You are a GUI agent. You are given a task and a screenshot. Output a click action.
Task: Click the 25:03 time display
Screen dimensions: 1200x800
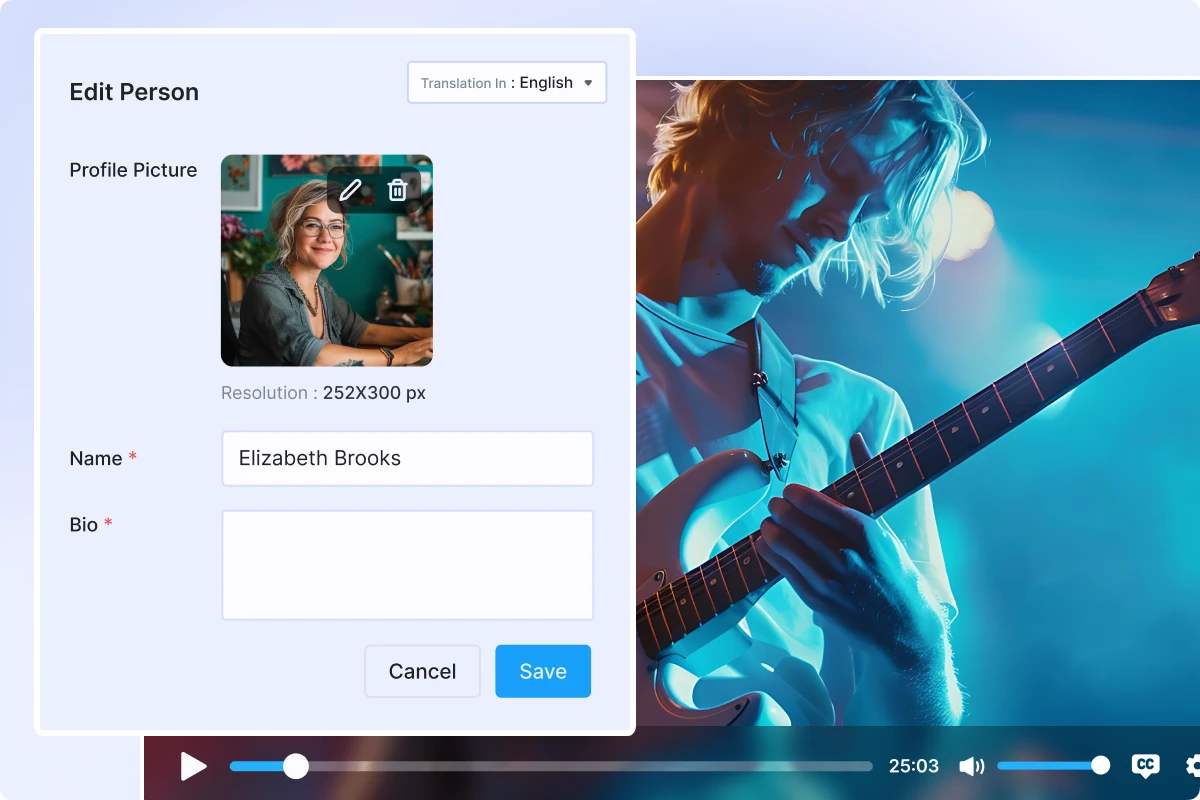click(914, 767)
